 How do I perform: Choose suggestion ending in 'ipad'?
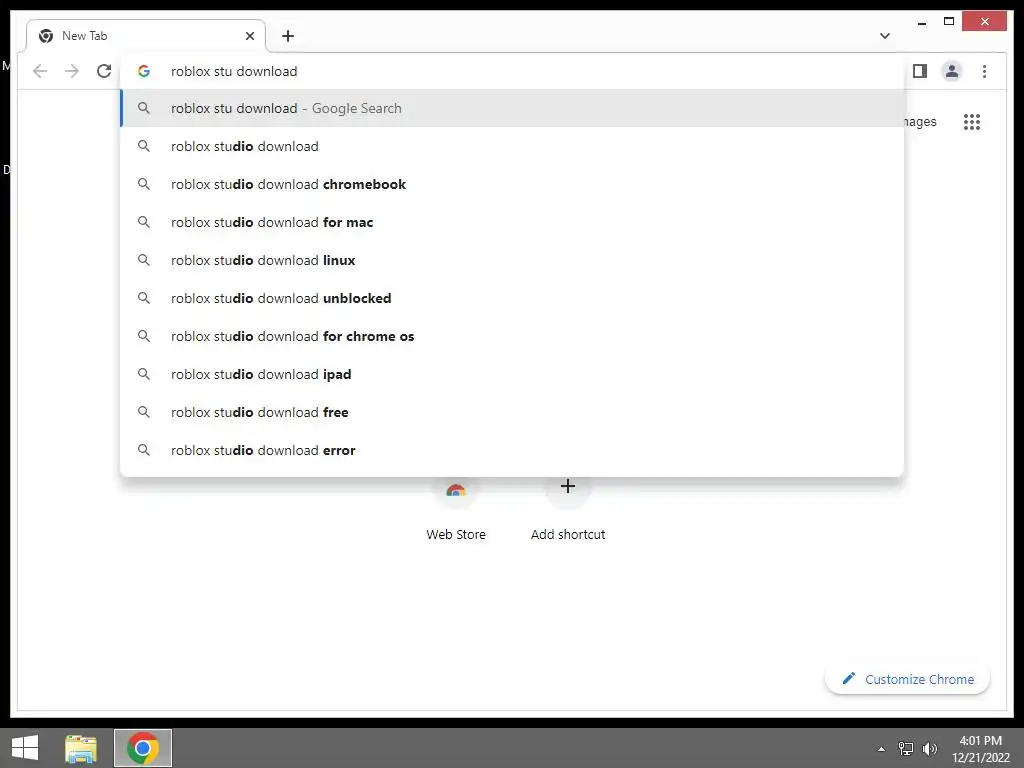tap(513, 374)
